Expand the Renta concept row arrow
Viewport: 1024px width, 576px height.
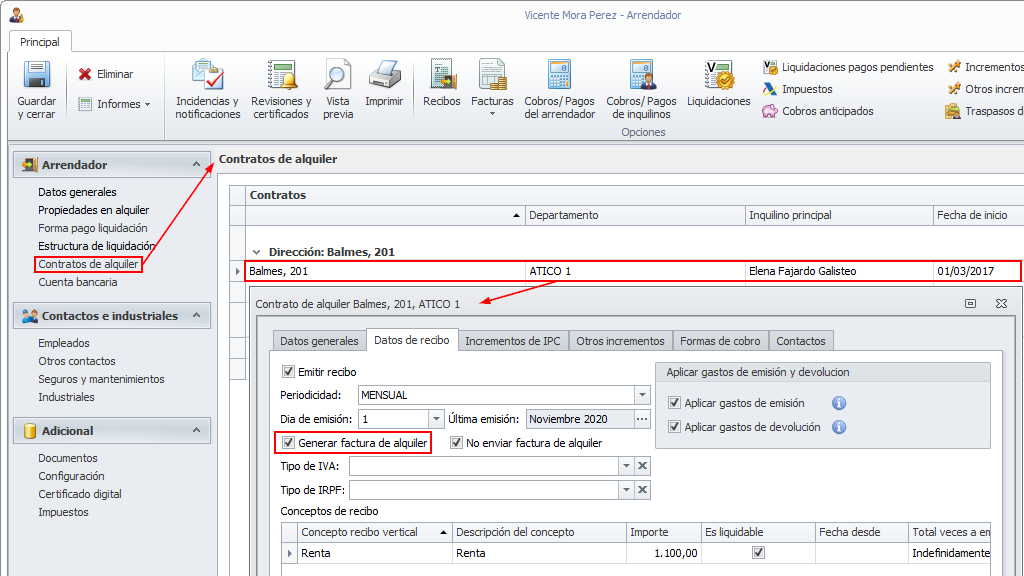point(290,553)
